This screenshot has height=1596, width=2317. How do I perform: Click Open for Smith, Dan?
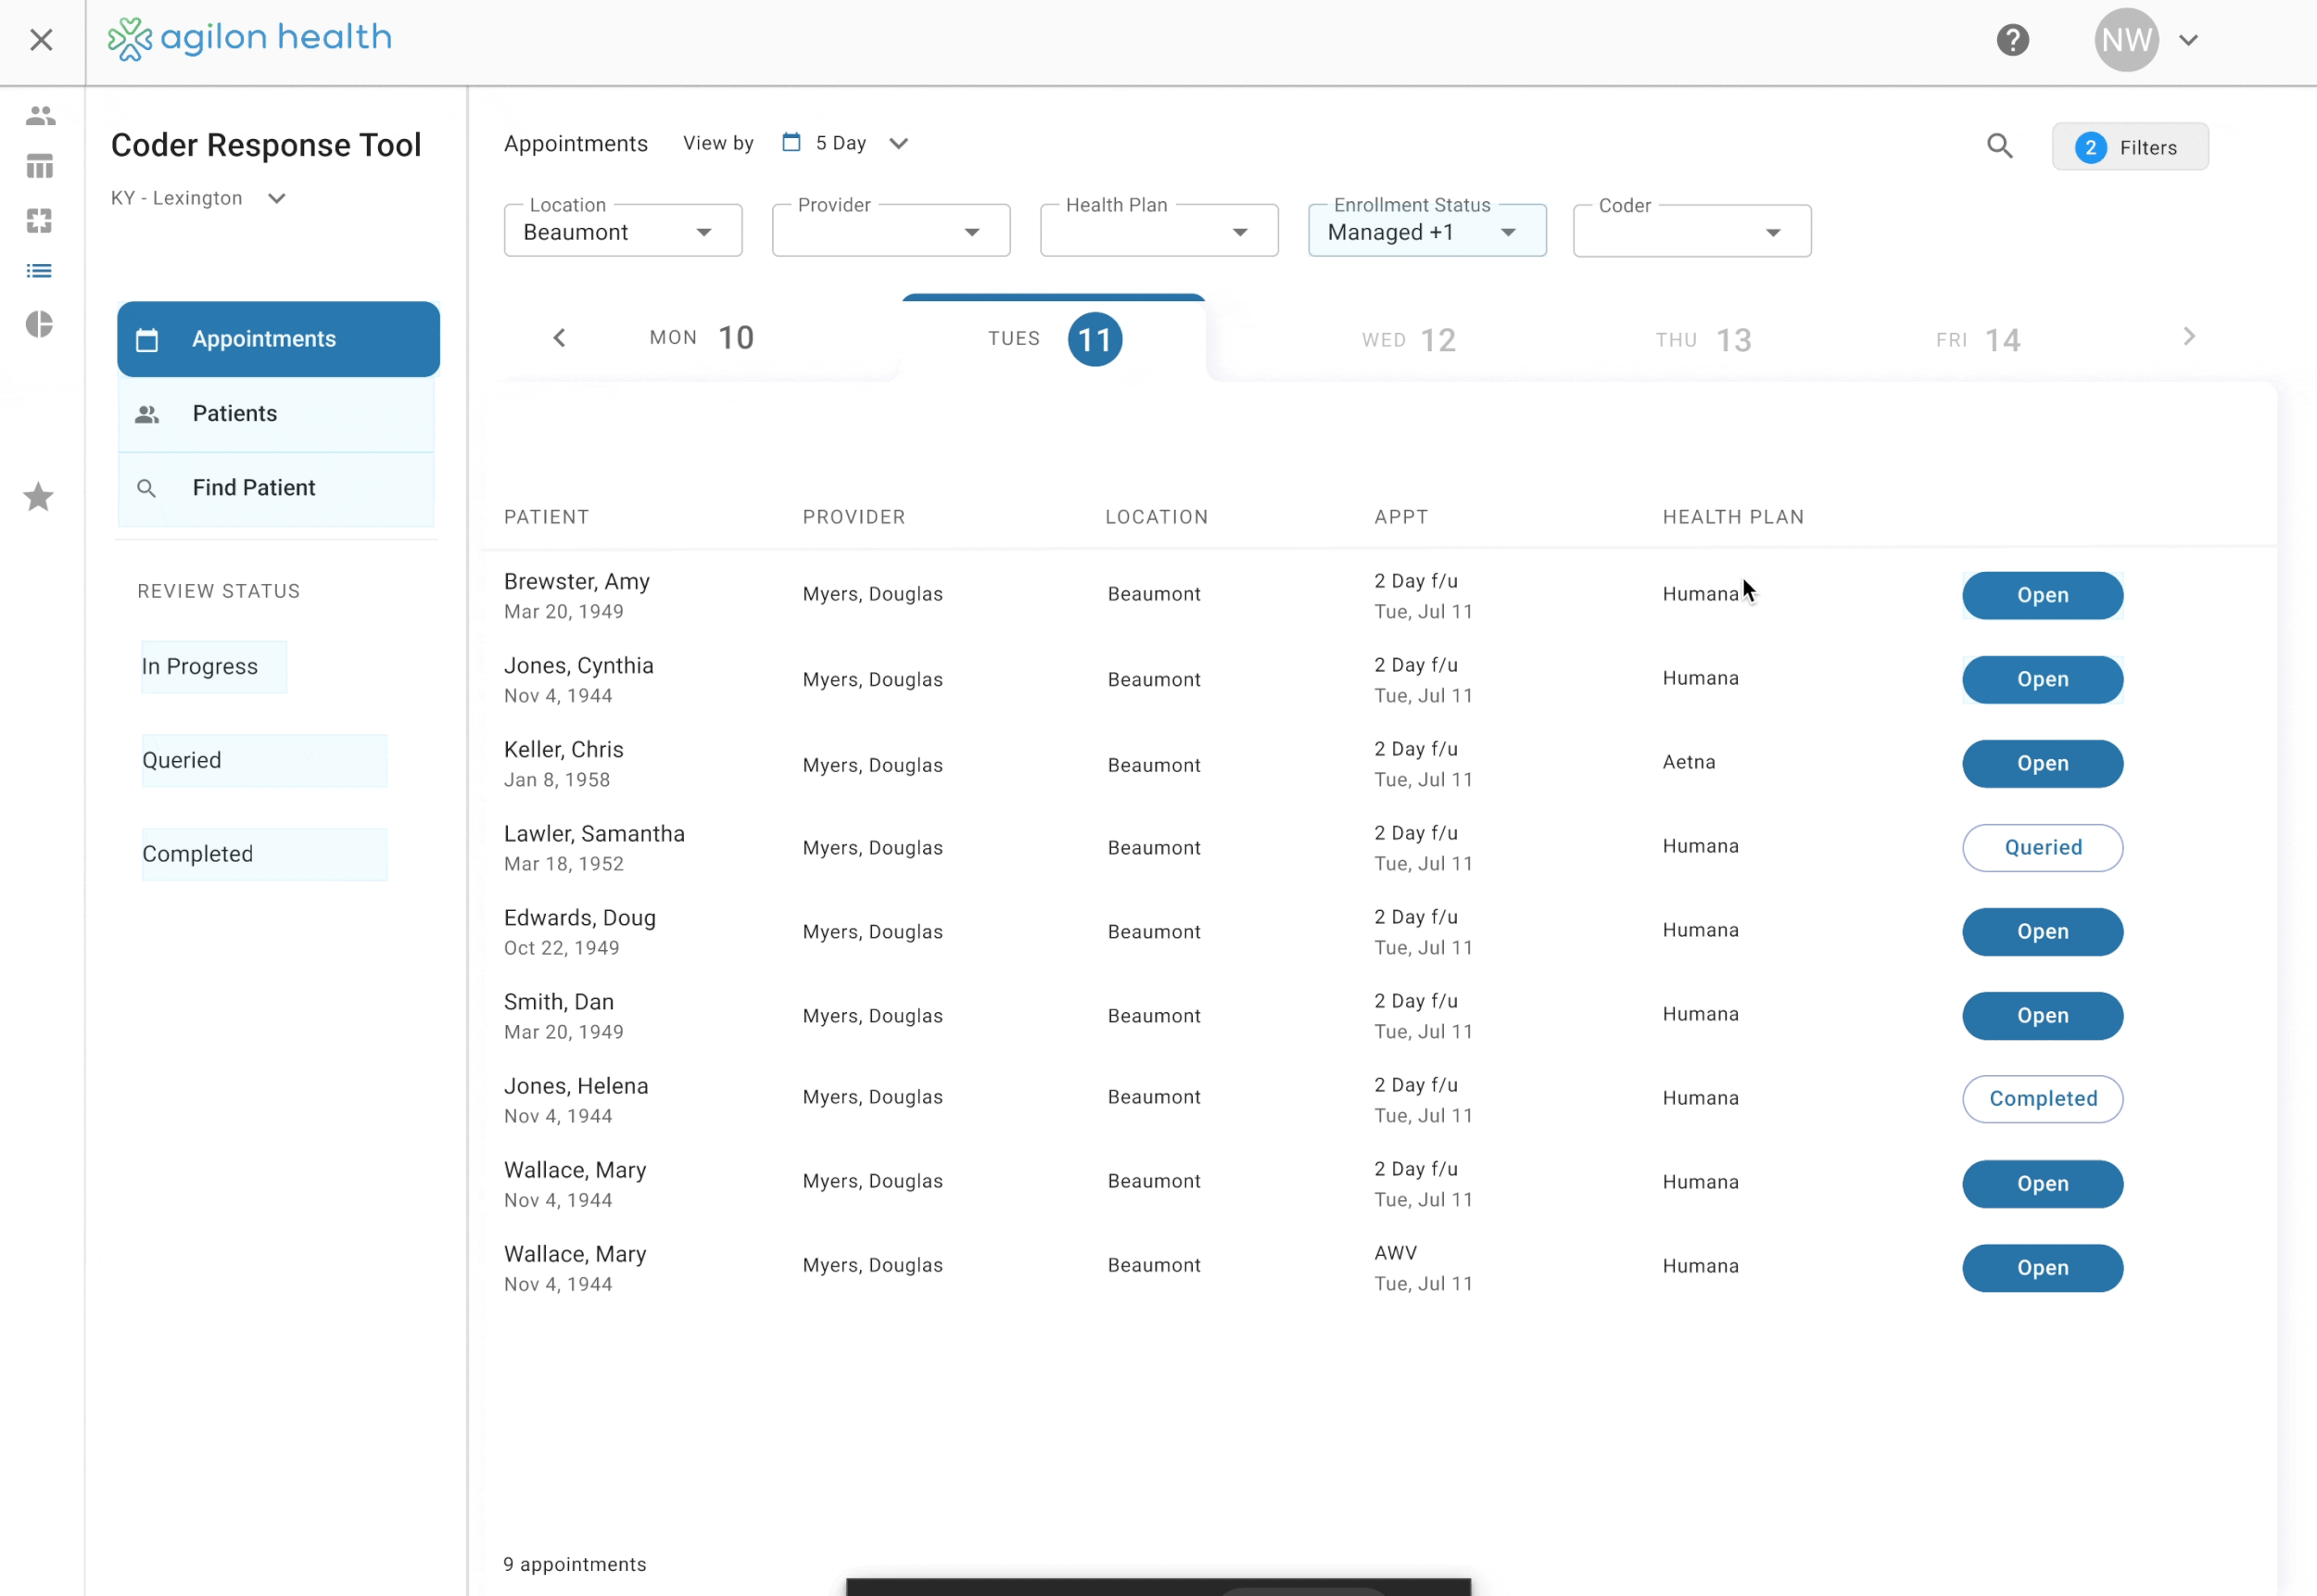[x=2042, y=1016]
